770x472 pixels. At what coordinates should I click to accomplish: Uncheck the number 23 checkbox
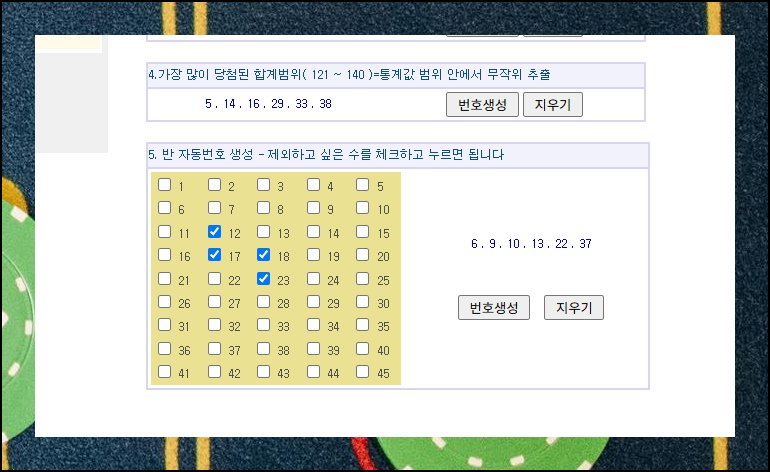tap(264, 278)
